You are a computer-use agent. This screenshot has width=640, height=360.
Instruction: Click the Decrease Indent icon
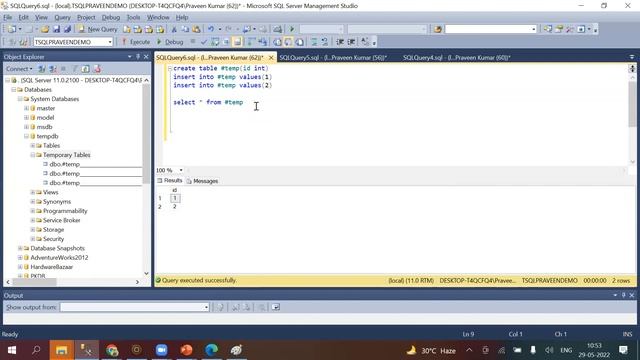(340, 42)
